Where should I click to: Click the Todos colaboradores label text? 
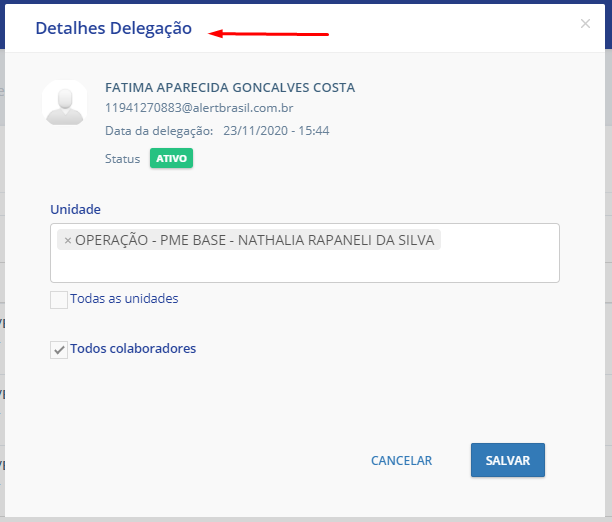coord(133,349)
